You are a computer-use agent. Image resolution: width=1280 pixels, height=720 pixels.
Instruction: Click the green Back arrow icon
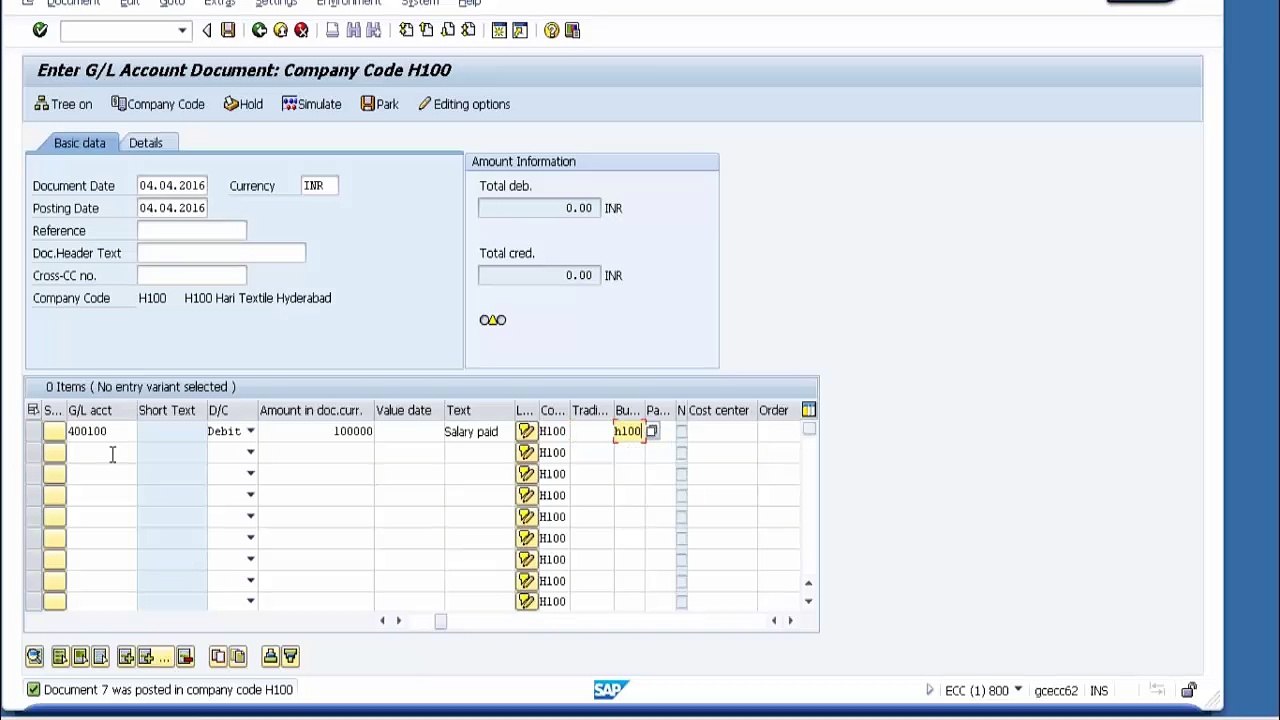coord(259,30)
